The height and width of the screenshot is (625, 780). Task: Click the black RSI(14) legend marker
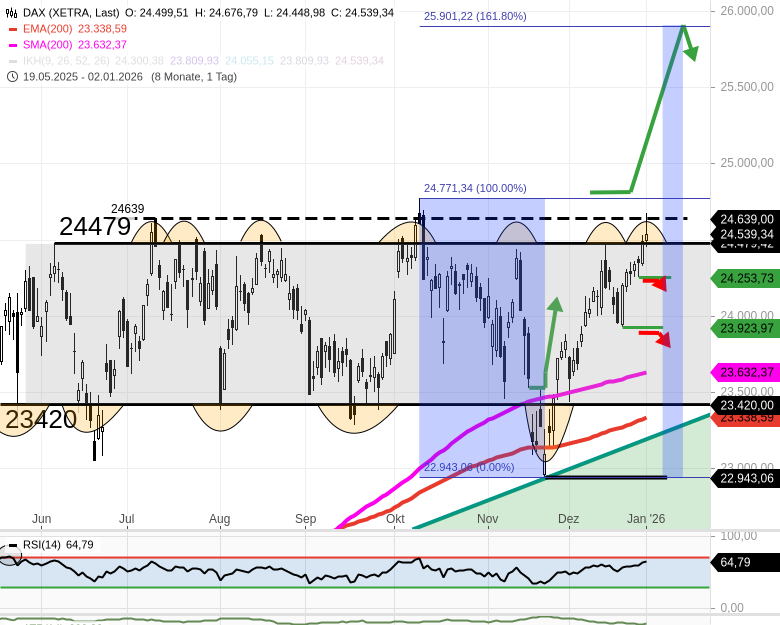pos(13,545)
